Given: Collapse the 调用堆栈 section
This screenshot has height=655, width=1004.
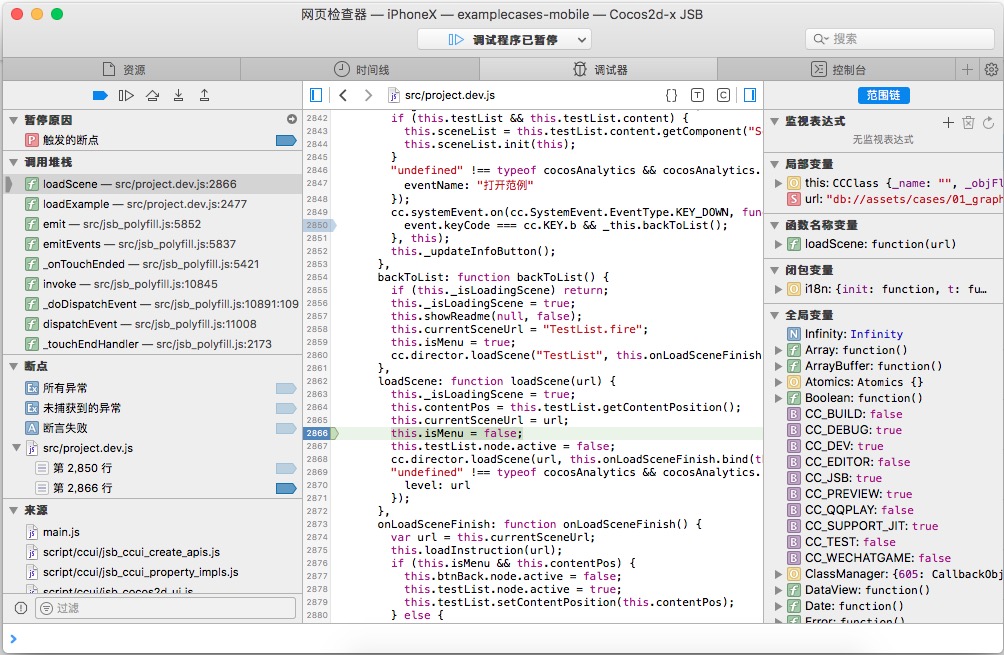Looking at the screenshot, I should point(13,162).
